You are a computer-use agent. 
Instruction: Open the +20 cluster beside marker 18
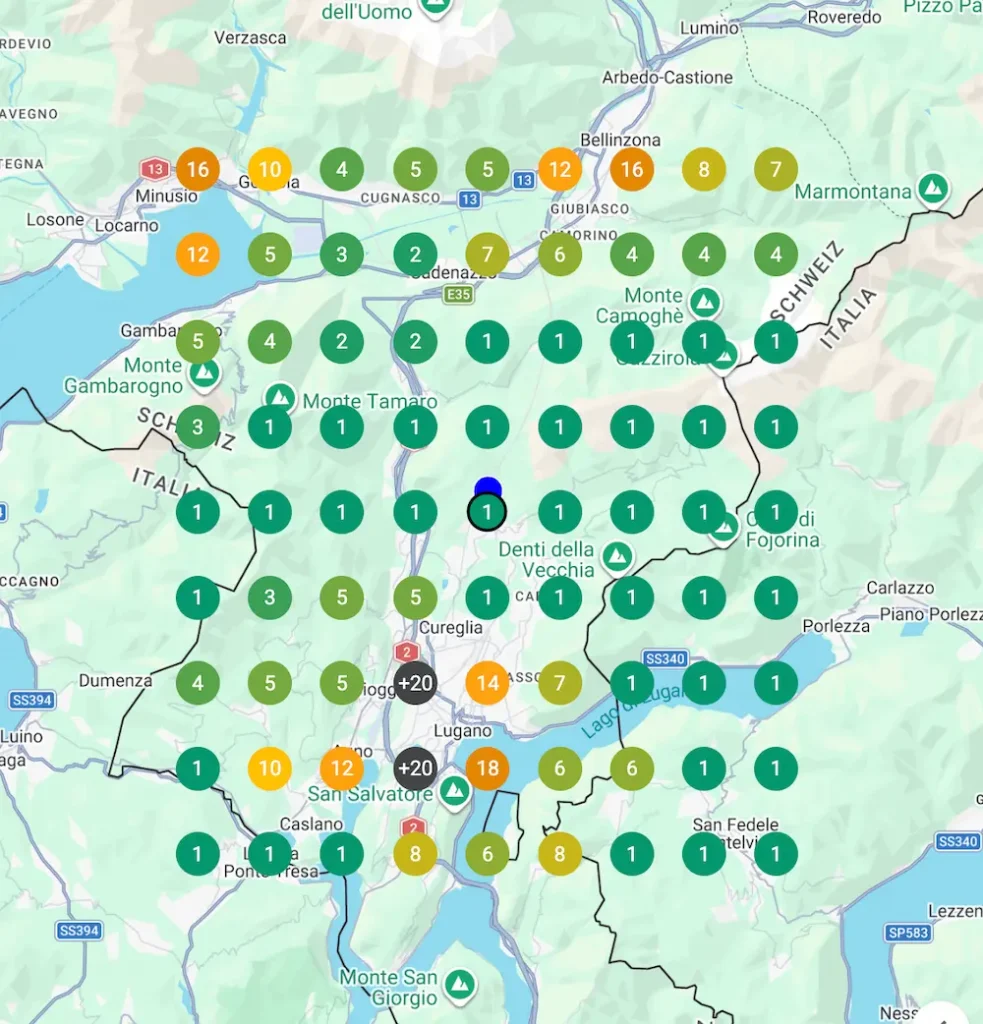pyautogui.click(x=415, y=768)
